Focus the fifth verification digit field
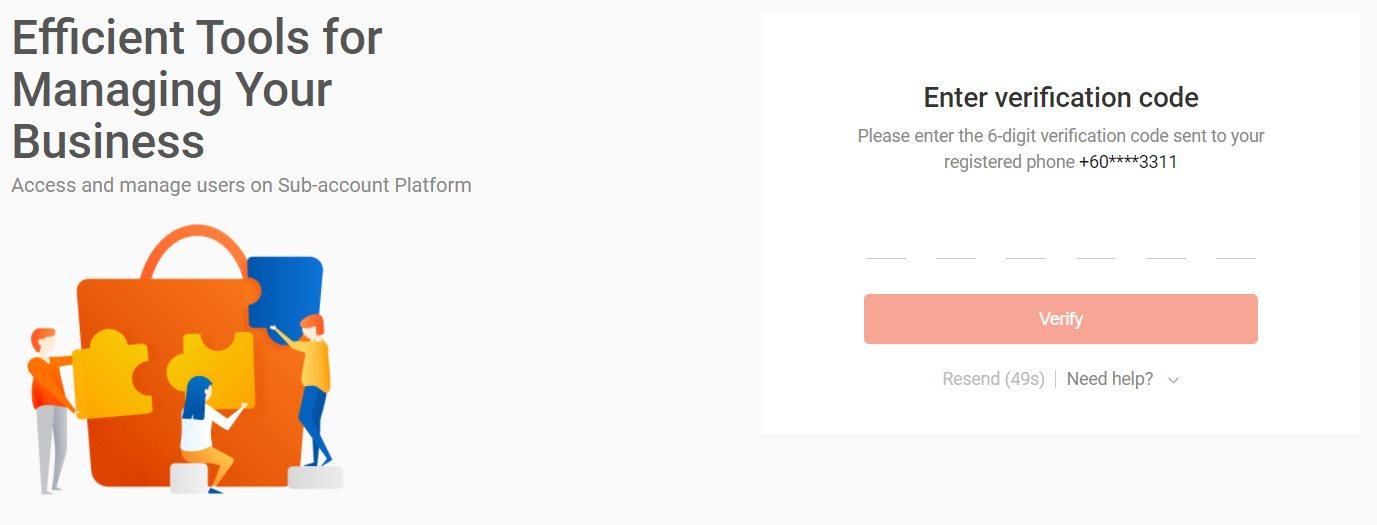The height and width of the screenshot is (525, 1377). 1166,243
